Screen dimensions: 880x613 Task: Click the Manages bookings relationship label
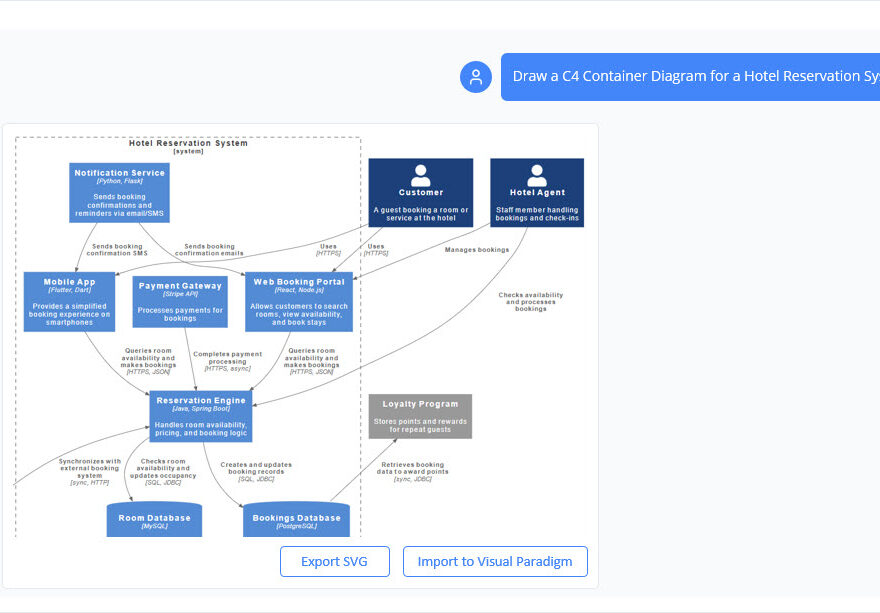coord(476,250)
